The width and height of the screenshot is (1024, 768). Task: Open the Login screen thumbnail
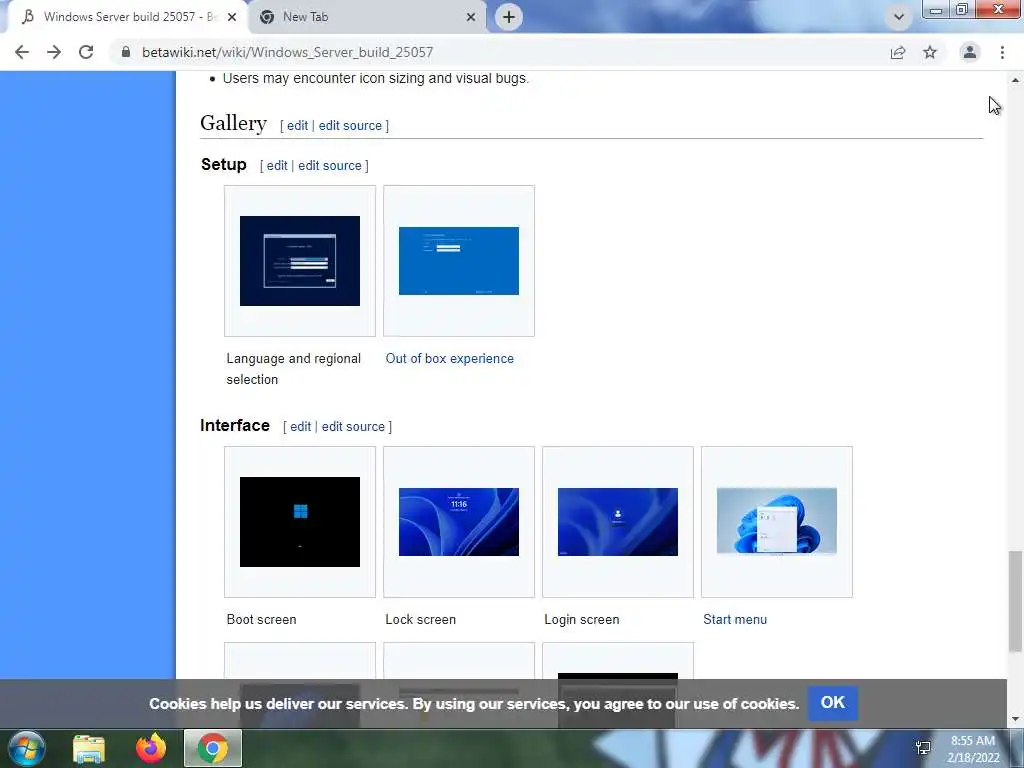click(x=618, y=522)
